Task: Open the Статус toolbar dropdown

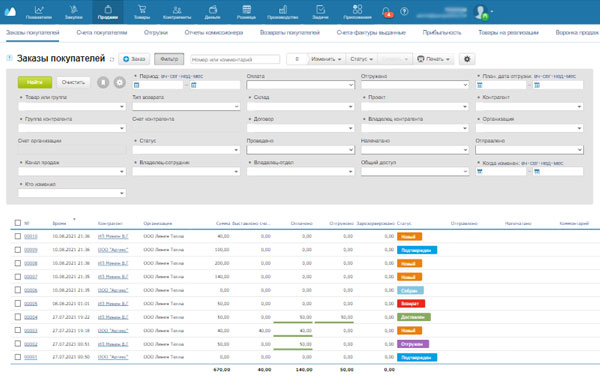Action: (361, 59)
